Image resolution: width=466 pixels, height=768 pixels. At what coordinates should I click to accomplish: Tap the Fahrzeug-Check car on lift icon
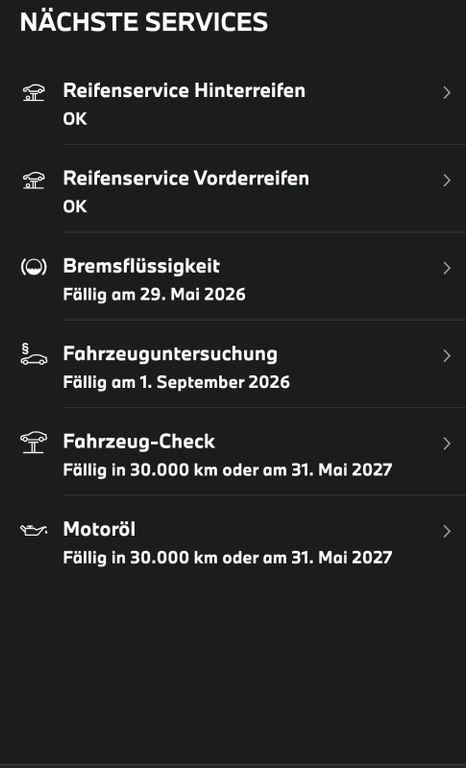click(34, 442)
